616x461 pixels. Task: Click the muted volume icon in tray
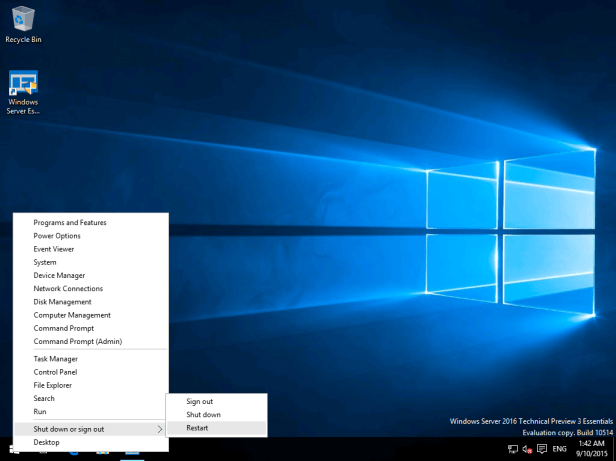tap(526, 449)
